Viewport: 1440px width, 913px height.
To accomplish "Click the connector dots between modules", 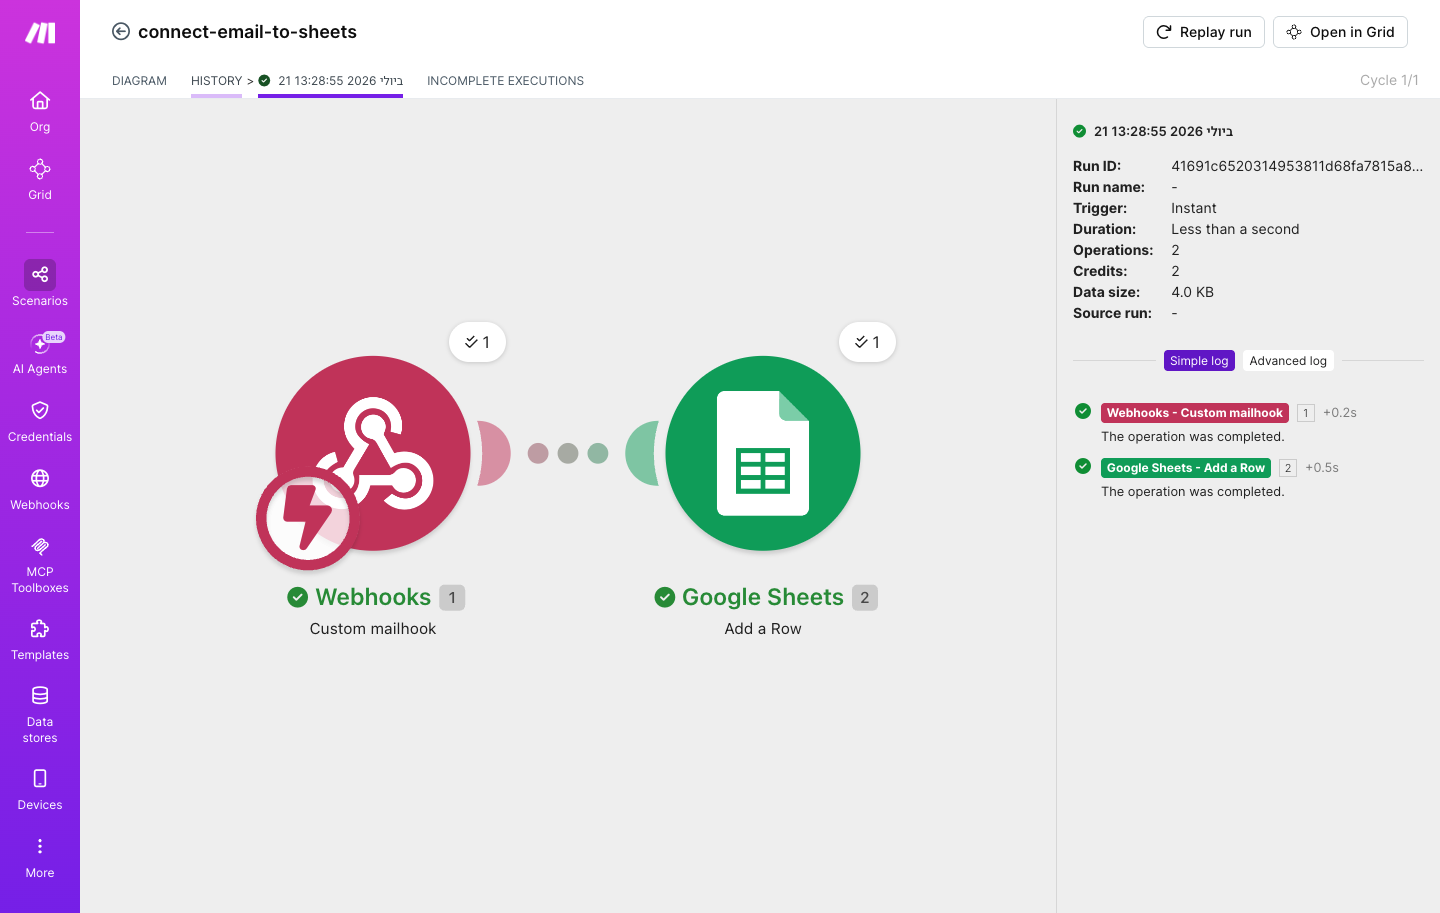I will coord(568,453).
